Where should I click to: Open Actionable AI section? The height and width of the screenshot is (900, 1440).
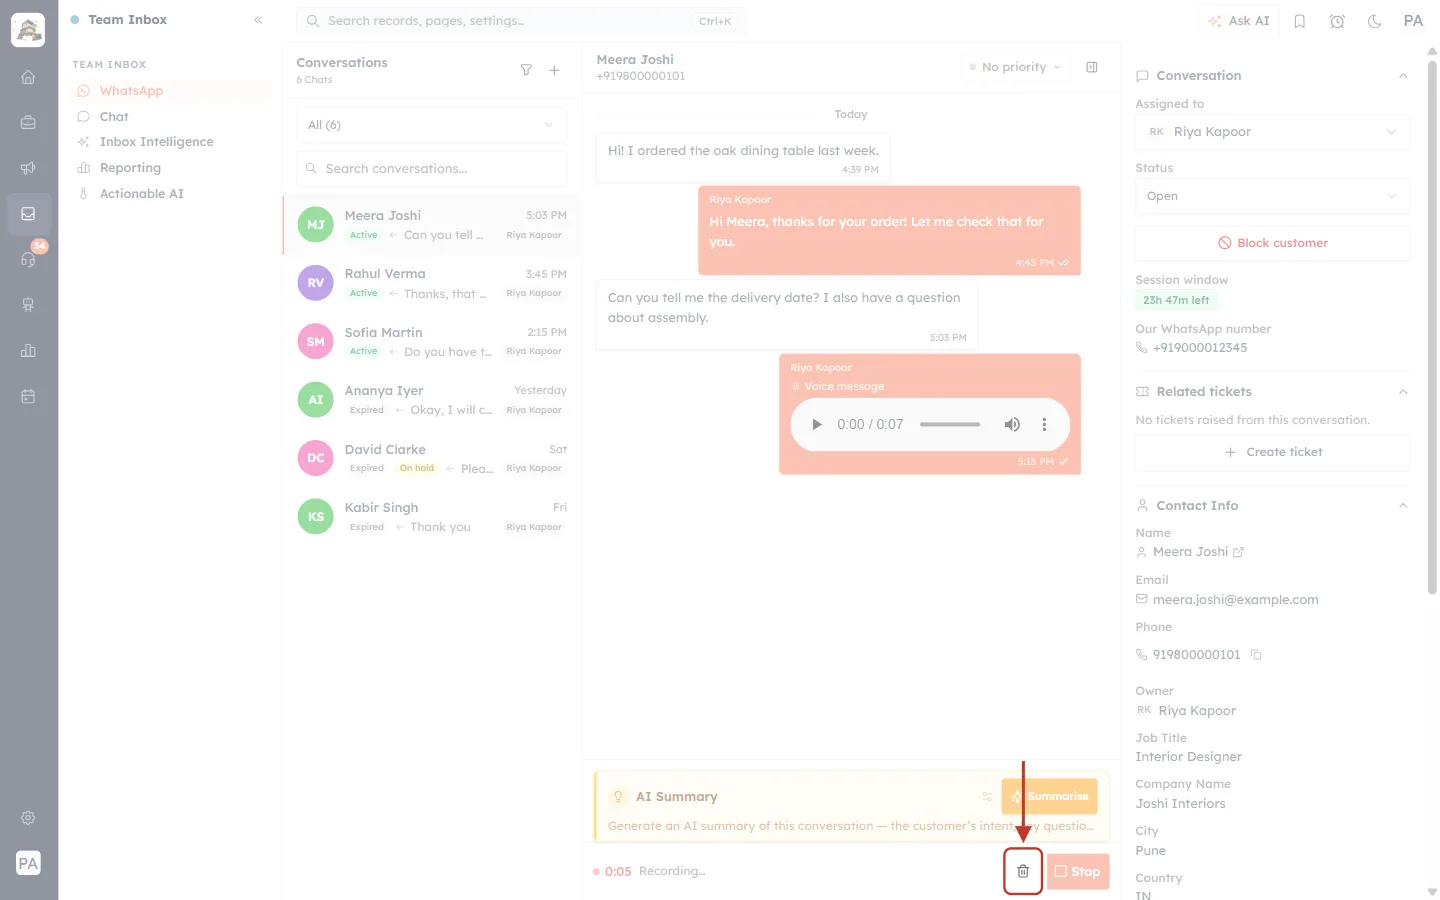tap(171, 194)
